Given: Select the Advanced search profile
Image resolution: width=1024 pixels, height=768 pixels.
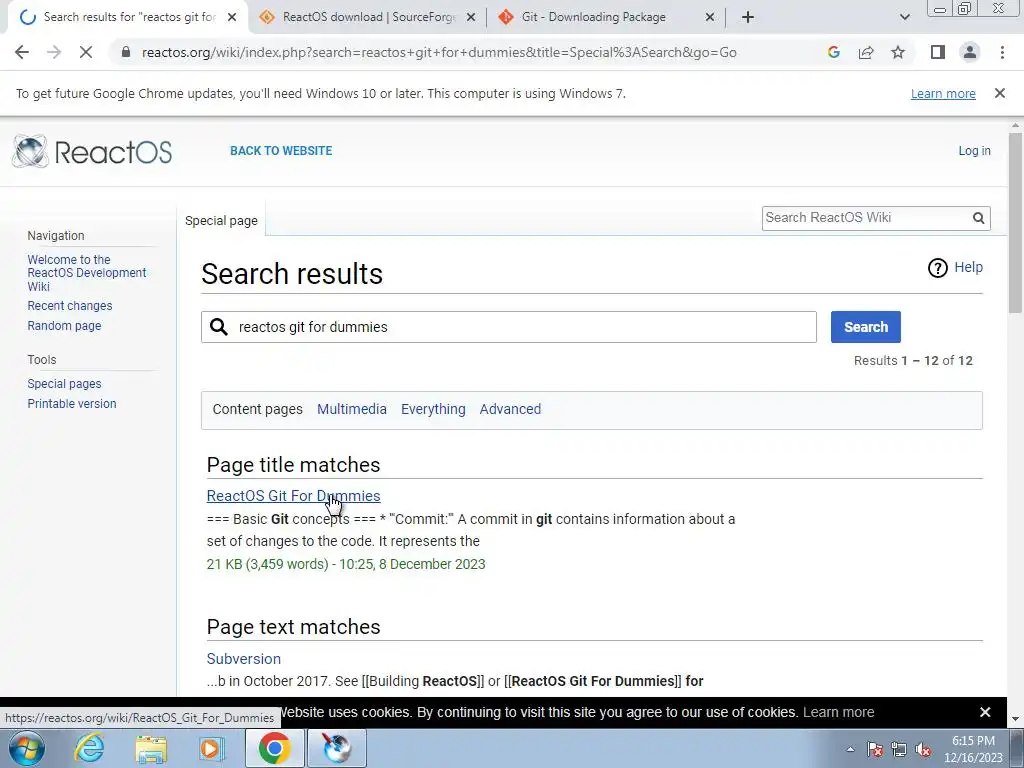Looking at the screenshot, I should (x=510, y=409).
